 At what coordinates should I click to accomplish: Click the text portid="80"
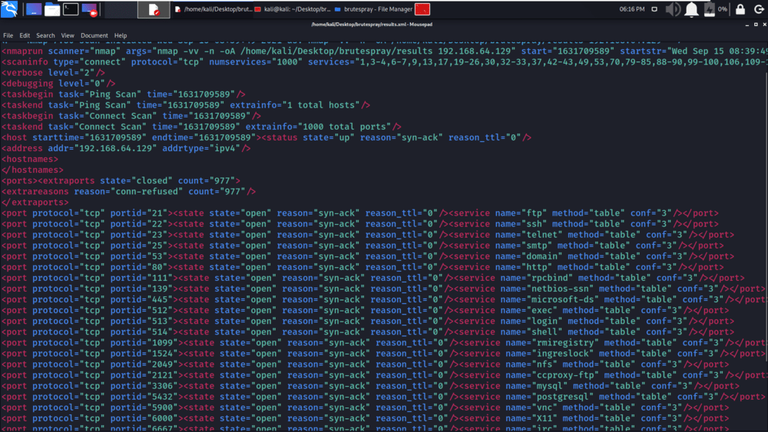point(139,267)
